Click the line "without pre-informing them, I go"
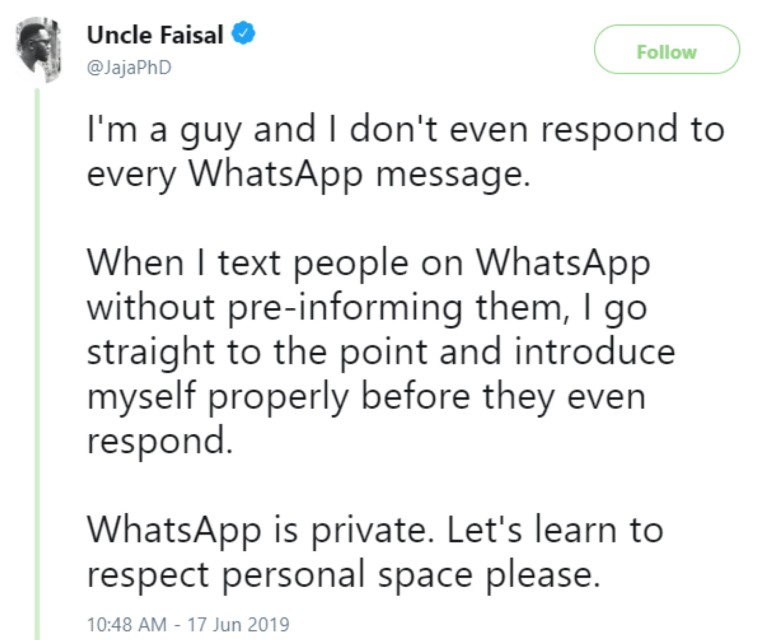The height and width of the screenshot is (640, 768). 367,308
